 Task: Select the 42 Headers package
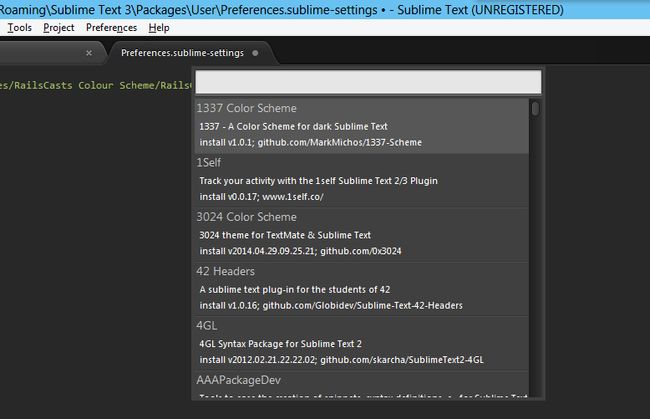[362, 288]
